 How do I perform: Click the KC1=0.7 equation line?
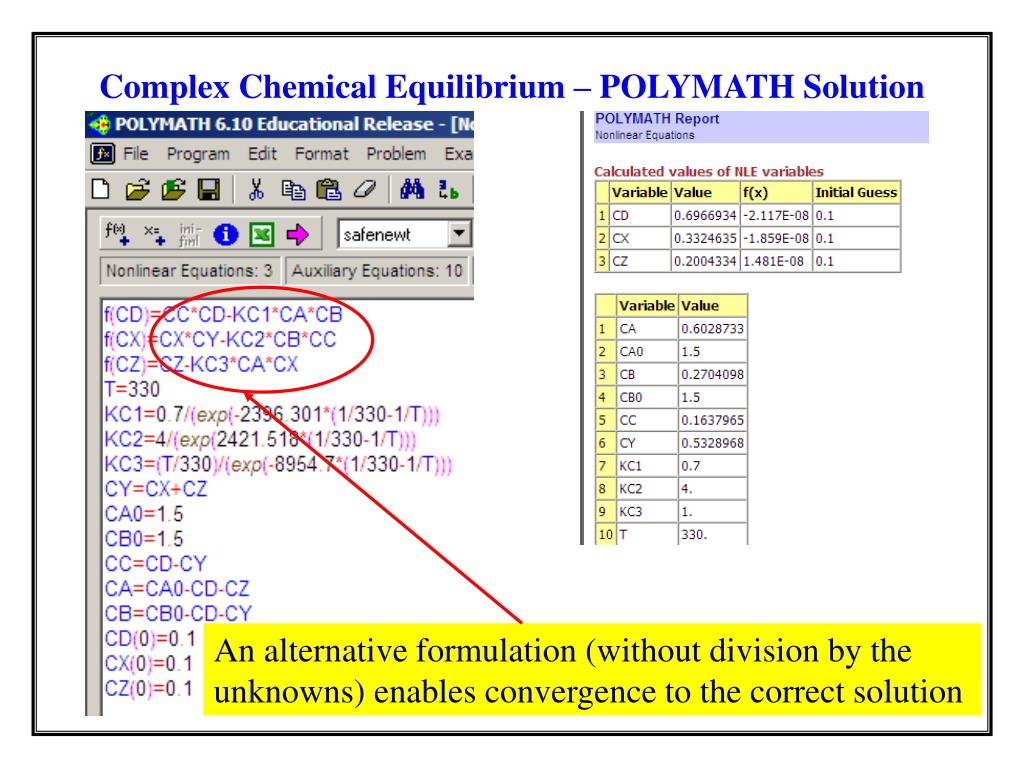272,415
